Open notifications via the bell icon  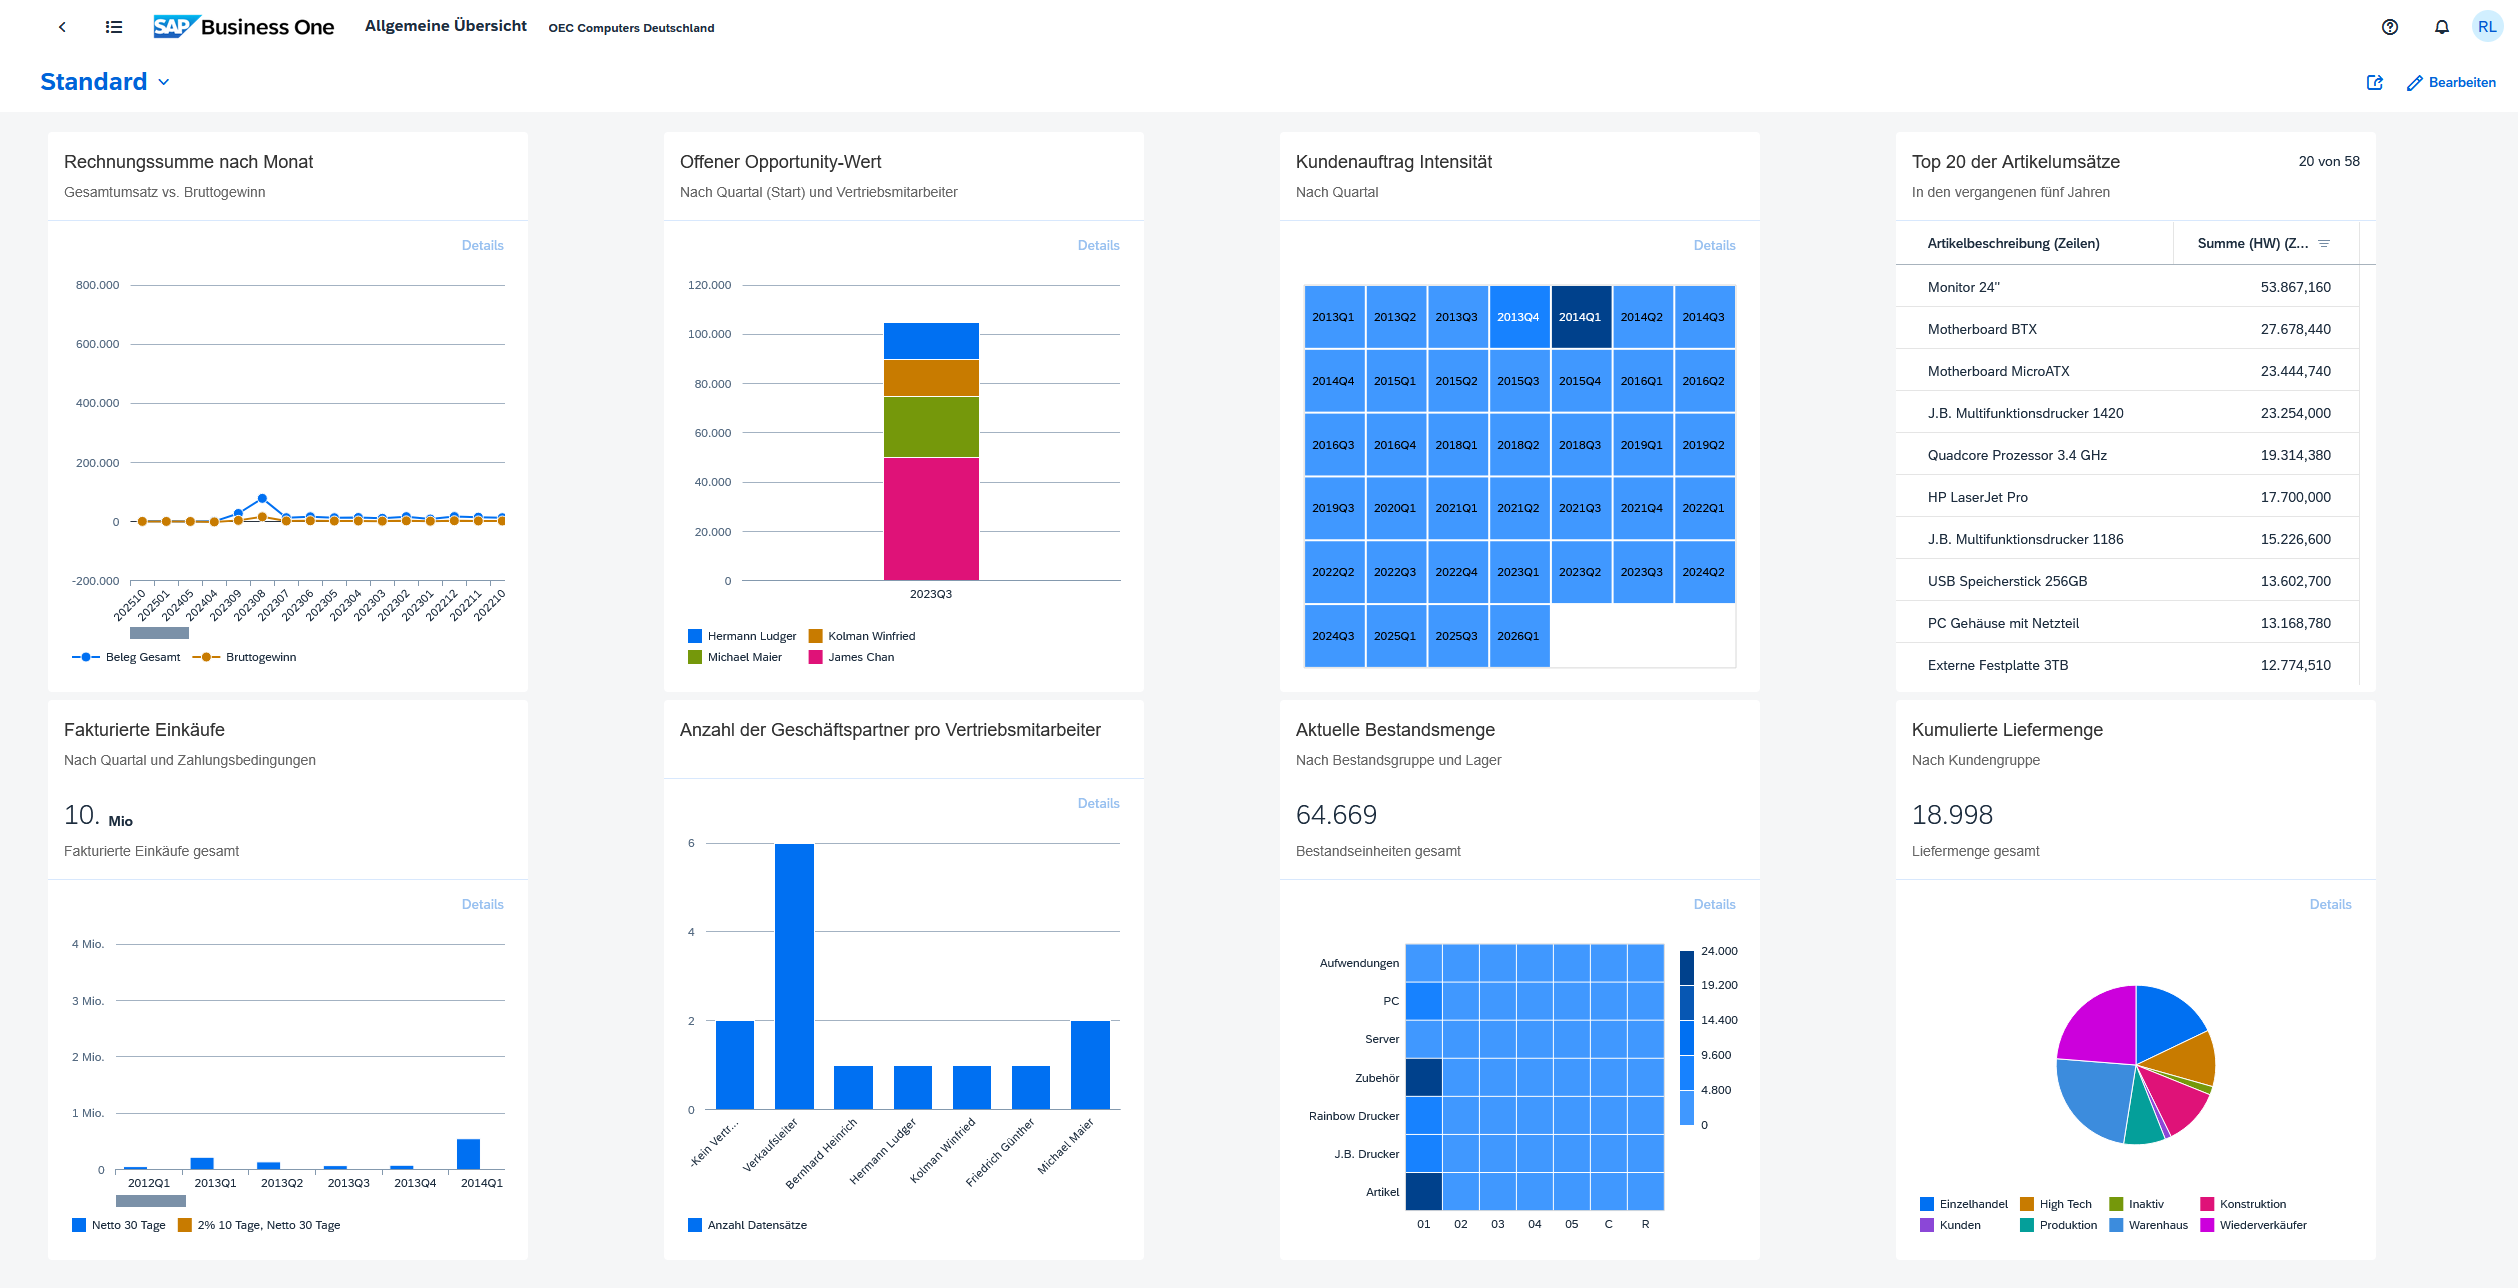pyautogui.click(x=2441, y=27)
